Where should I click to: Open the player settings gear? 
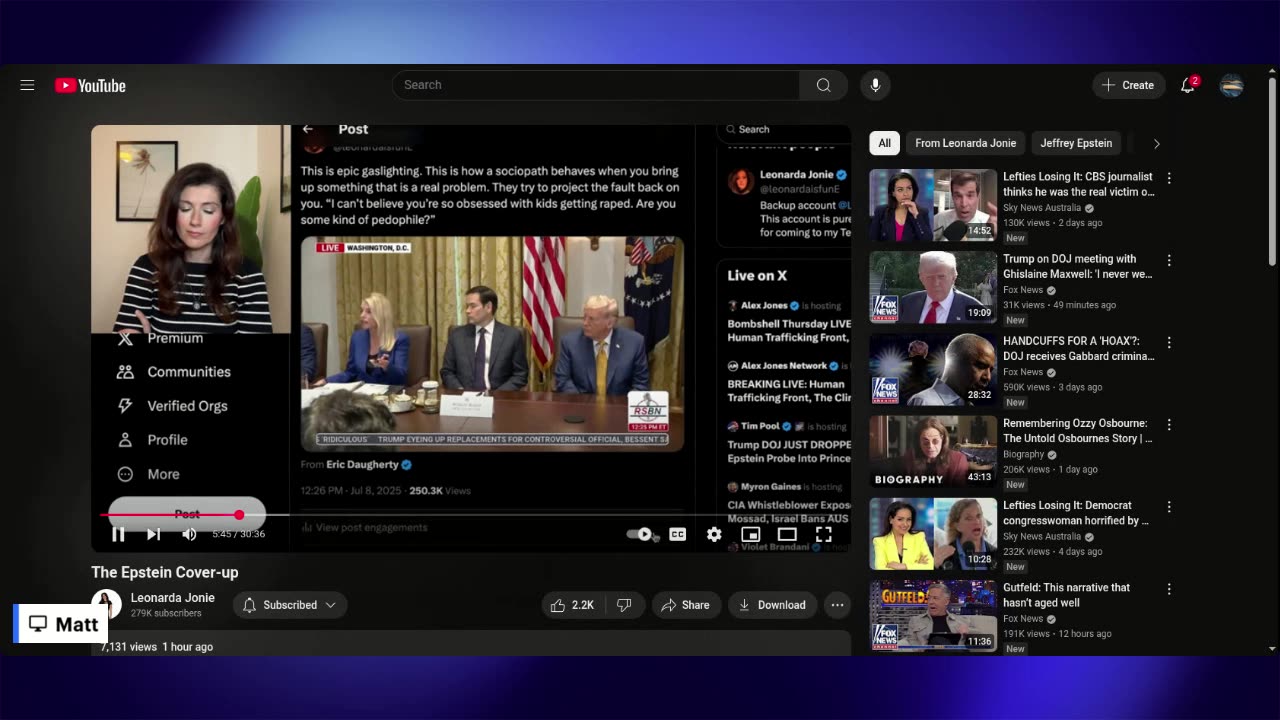coord(714,534)
